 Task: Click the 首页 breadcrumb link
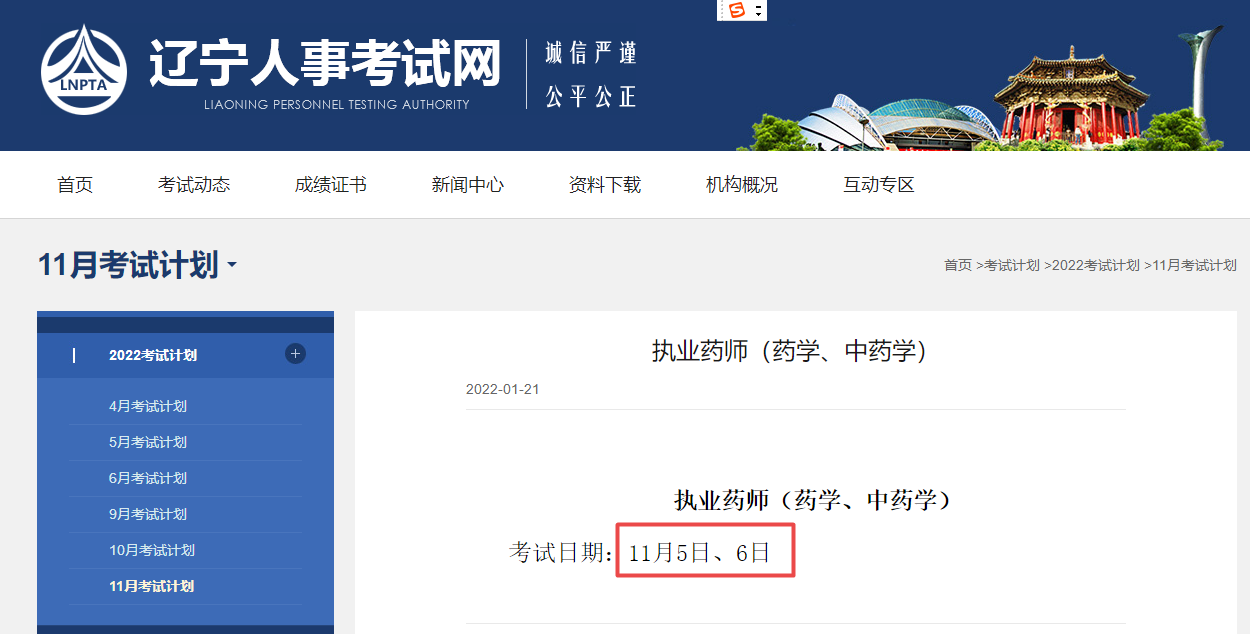(957, 265)
